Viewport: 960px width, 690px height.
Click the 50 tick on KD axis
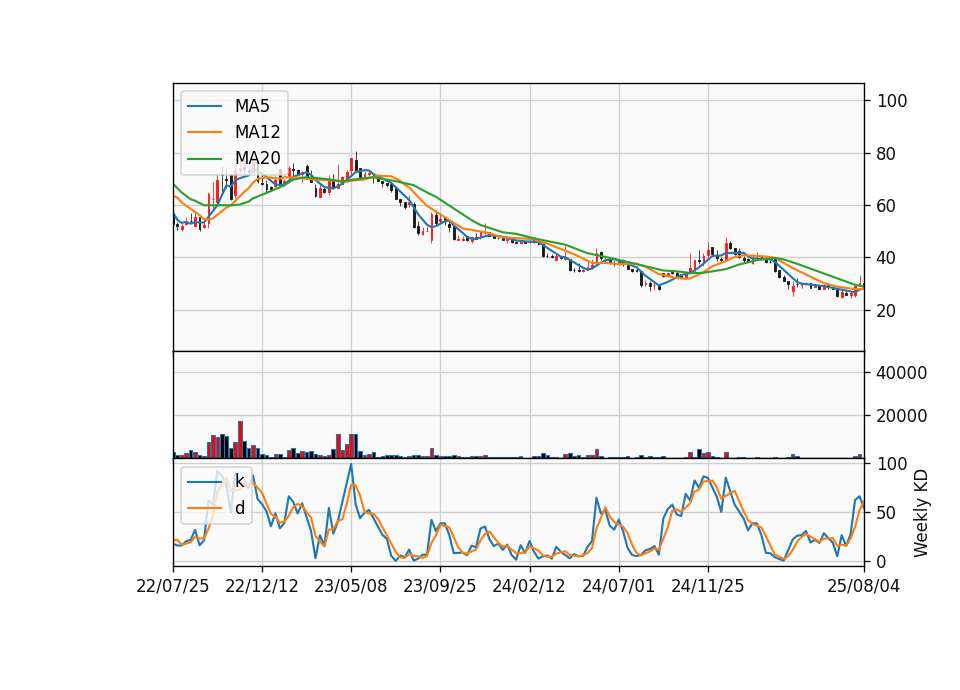coord(887,512)
